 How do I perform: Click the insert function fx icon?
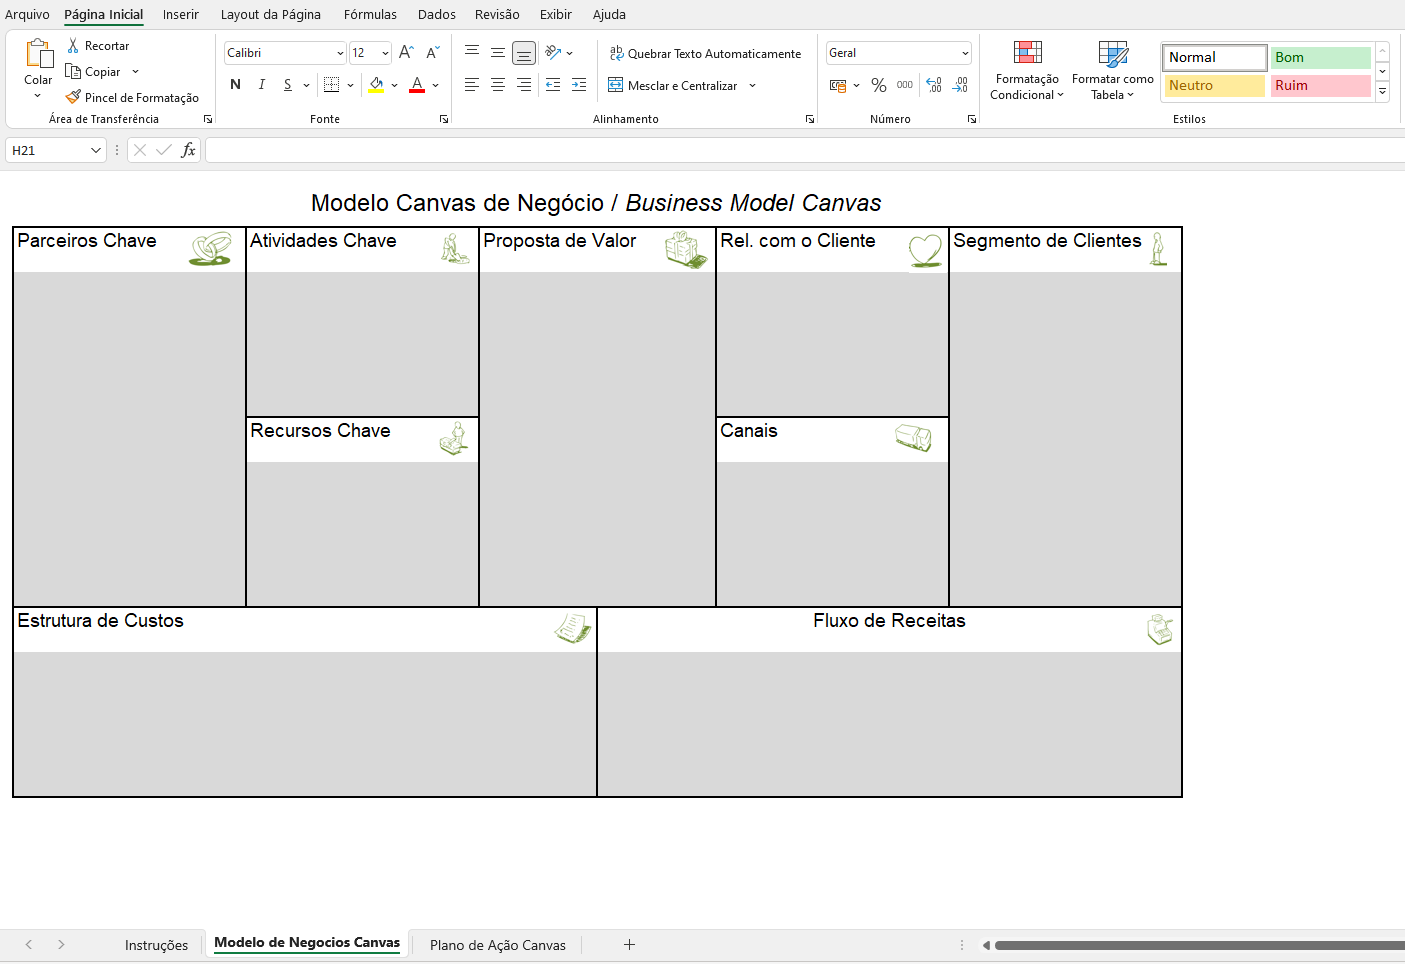tap(188, 150)
